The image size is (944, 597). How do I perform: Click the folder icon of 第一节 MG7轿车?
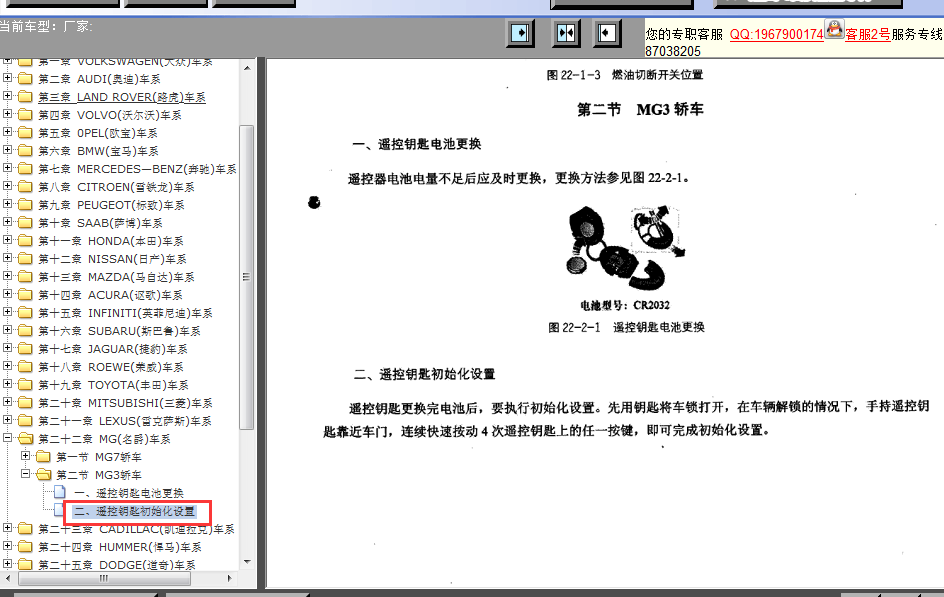pyautogui.click(x=43, y=457)
